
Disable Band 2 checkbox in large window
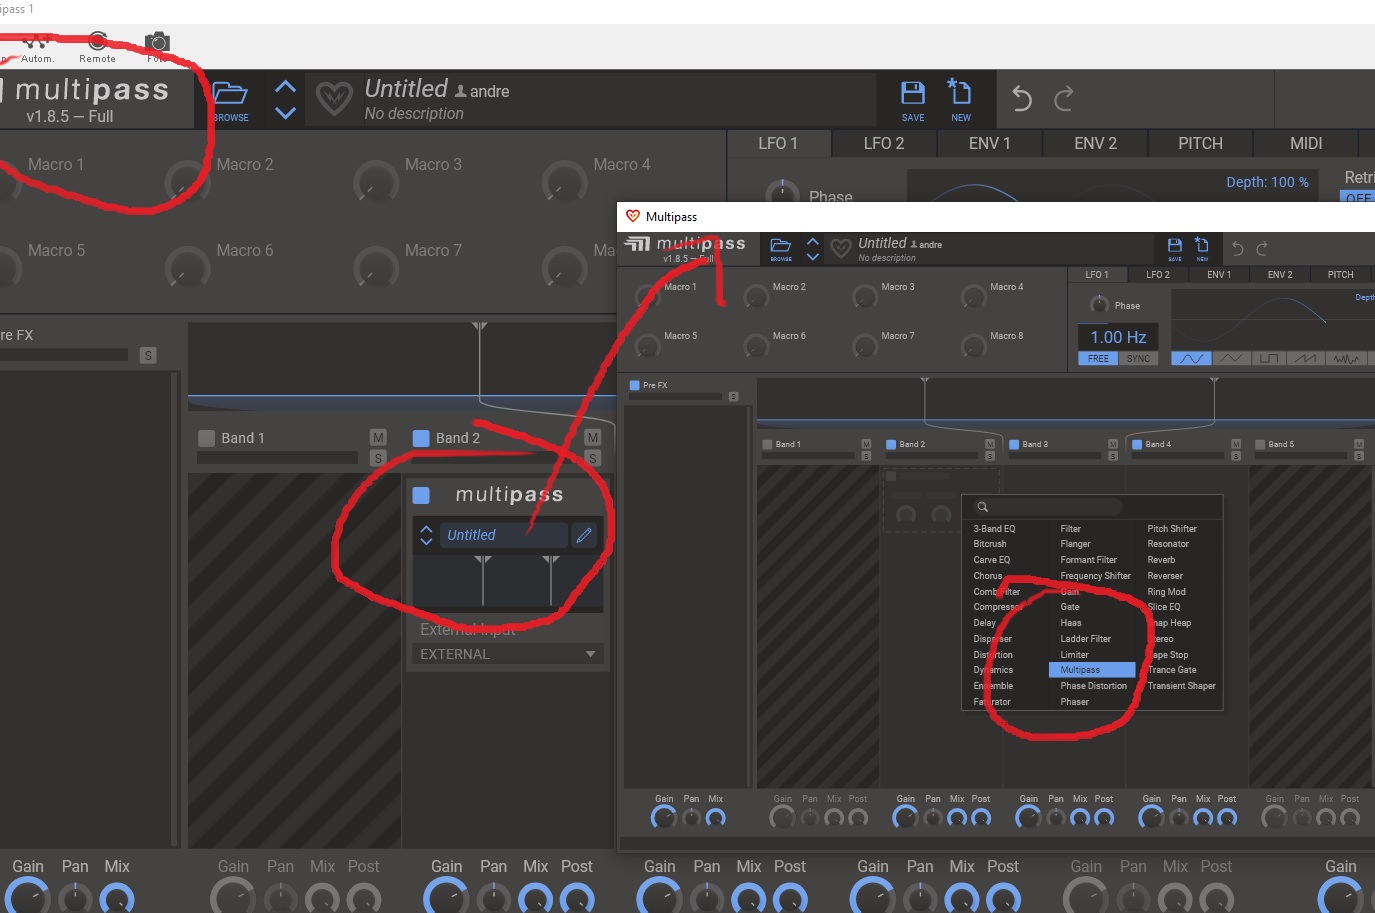pos(421,438)
